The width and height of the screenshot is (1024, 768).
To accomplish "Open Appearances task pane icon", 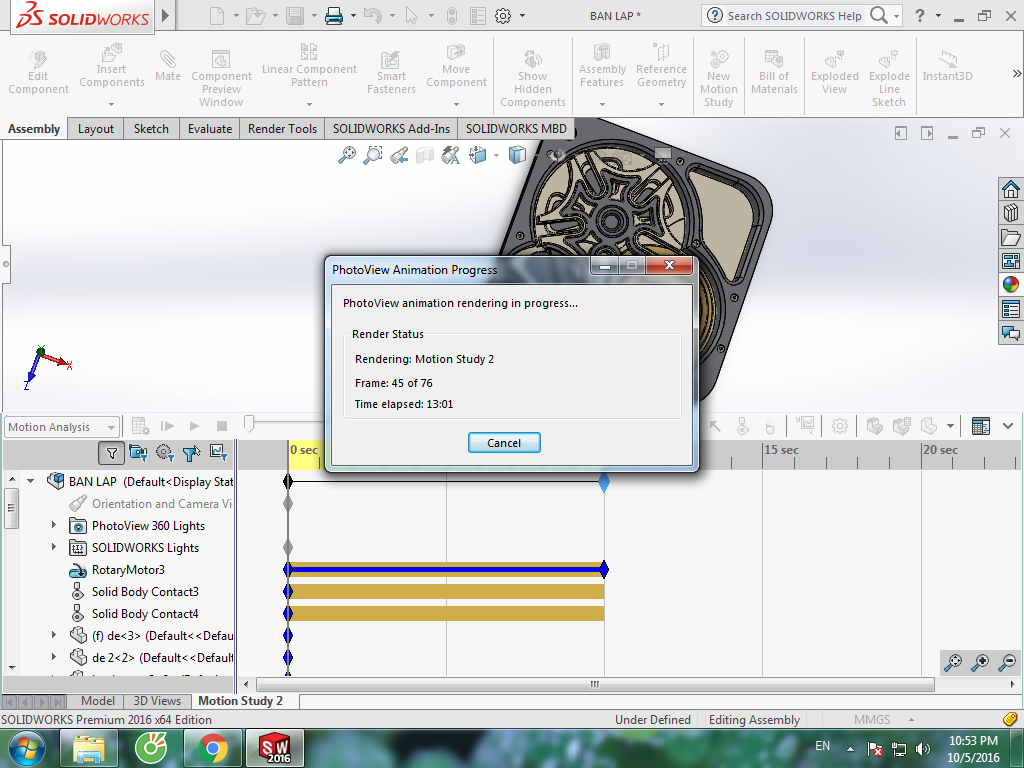I will point(1010,285).
